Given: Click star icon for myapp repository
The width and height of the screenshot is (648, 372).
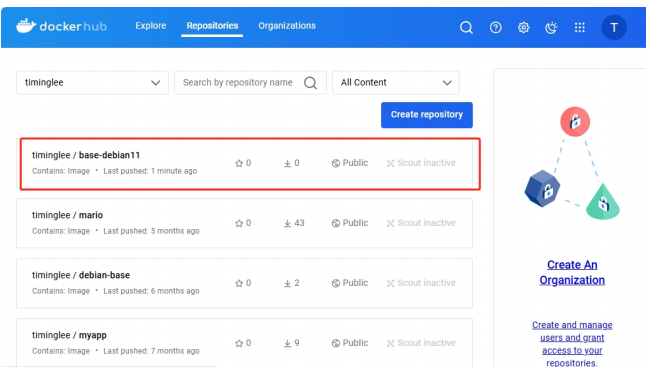Looking at the screenshot, I should point(239,343).
